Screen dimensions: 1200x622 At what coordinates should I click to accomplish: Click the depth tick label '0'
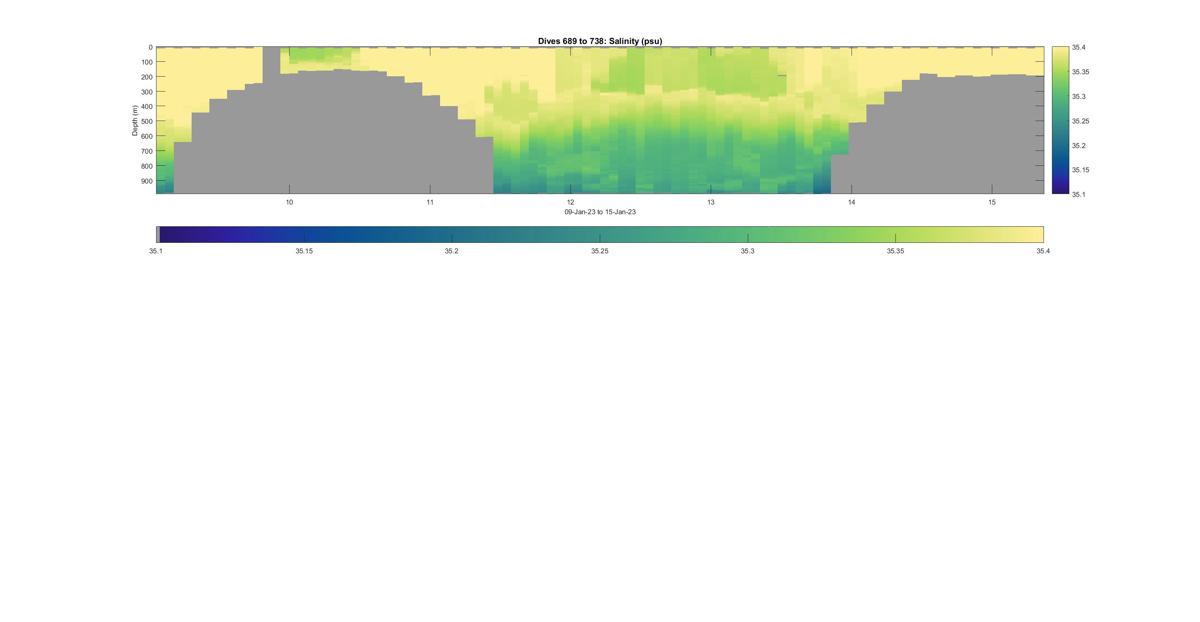(150, 47)
